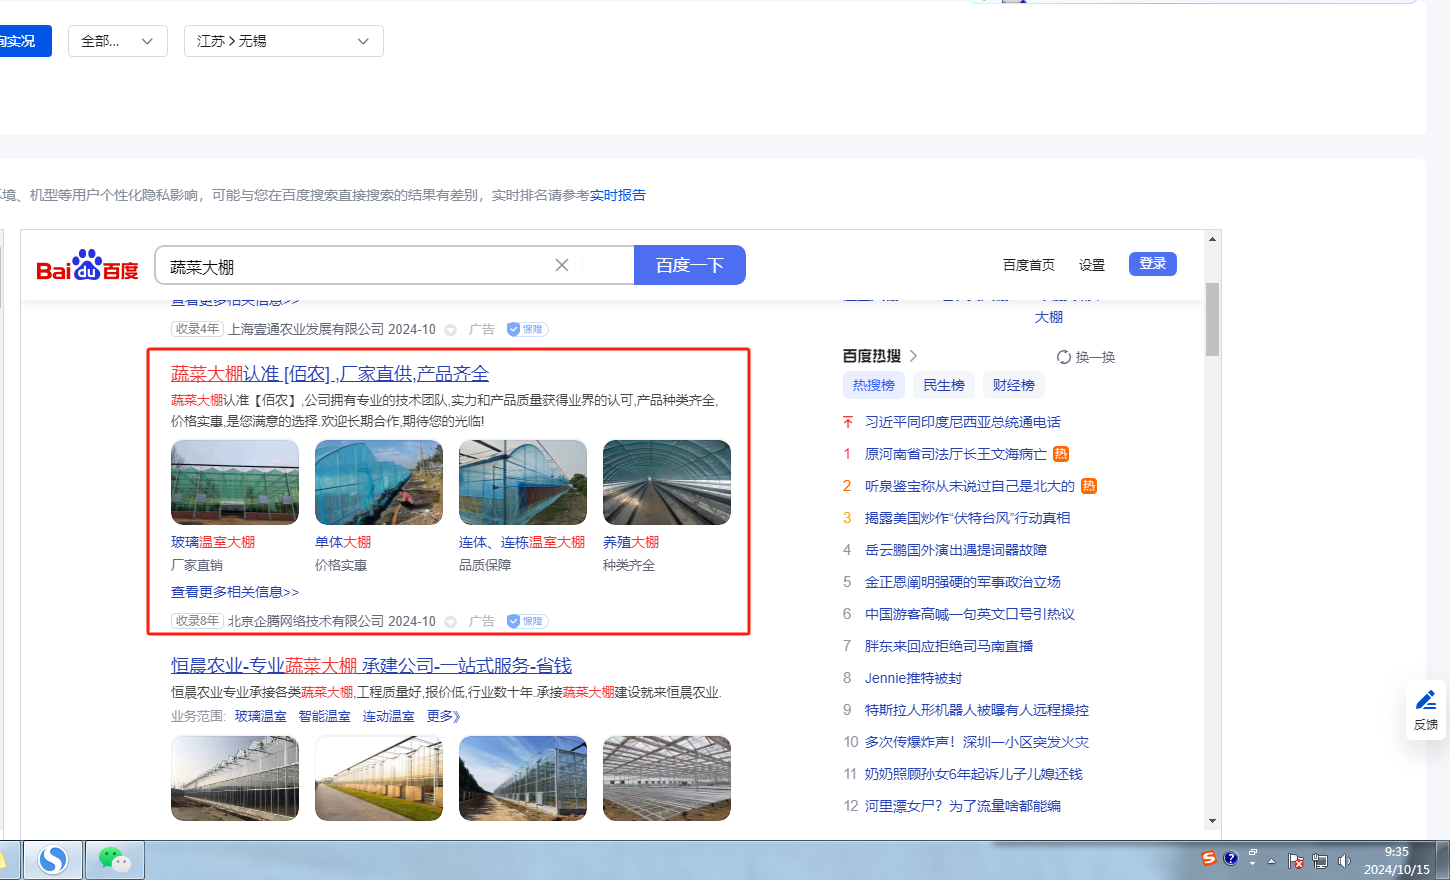The height and width of the screenshot is (880, 1450).
Task: Open Sogou browser from the taskbar
Action: 53,860
